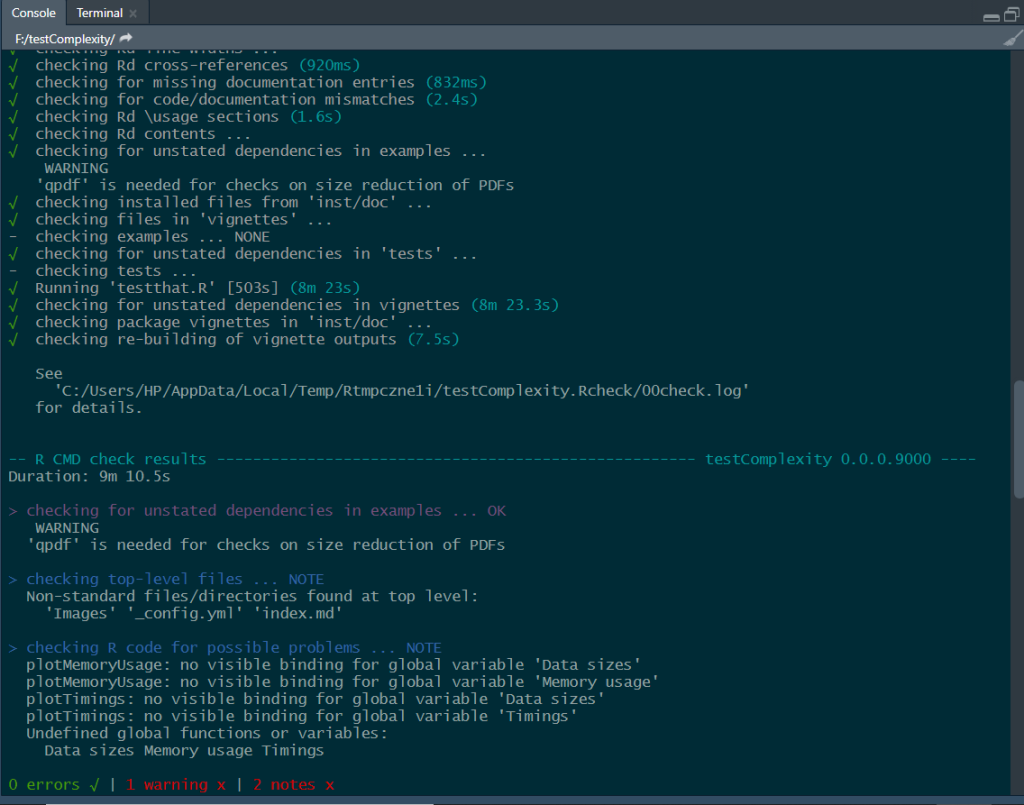Clear console with the broom icon
The width and height of the screenshot is (1024, 805).
(x=1013, y=39)
